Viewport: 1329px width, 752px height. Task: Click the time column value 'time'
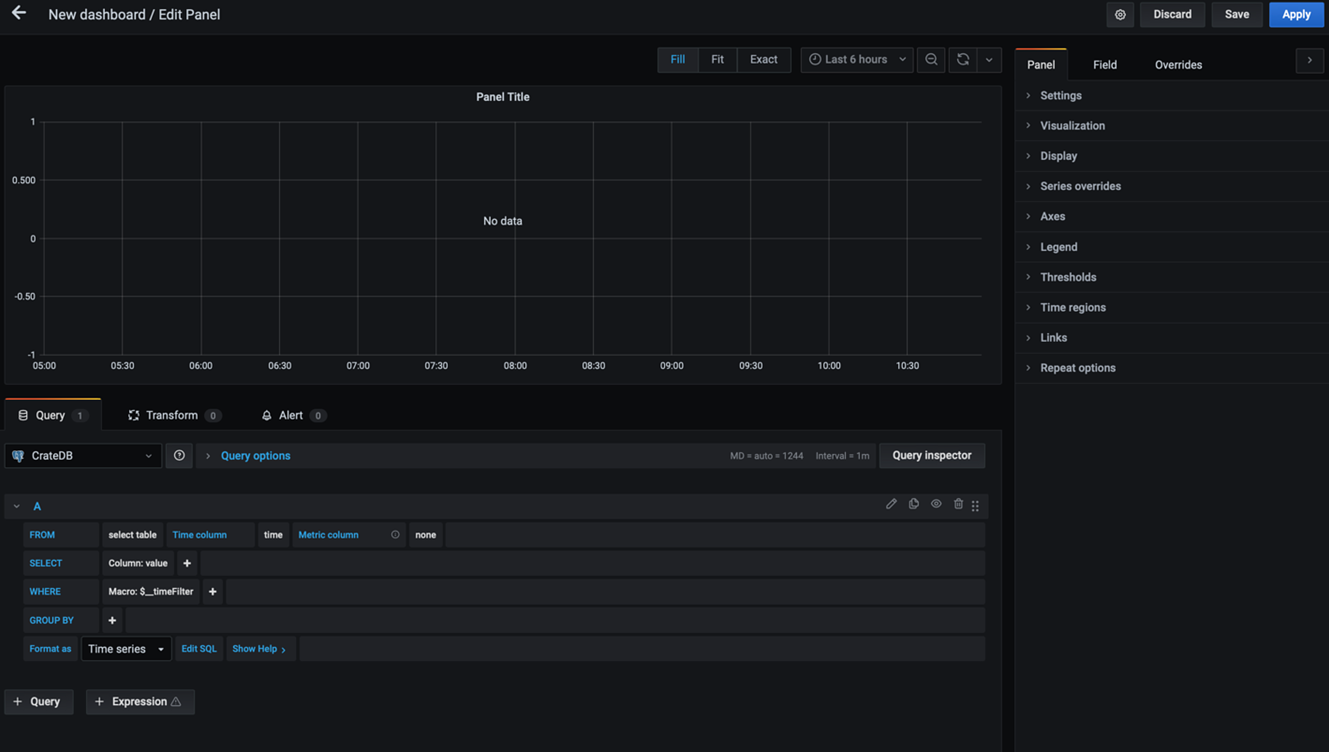pyautogui.click(x=273, y=535)
